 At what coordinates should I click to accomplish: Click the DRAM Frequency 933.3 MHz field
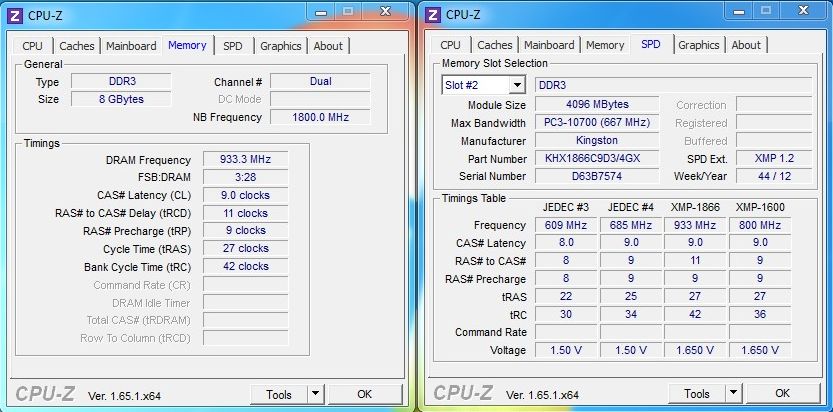point(245,160)
